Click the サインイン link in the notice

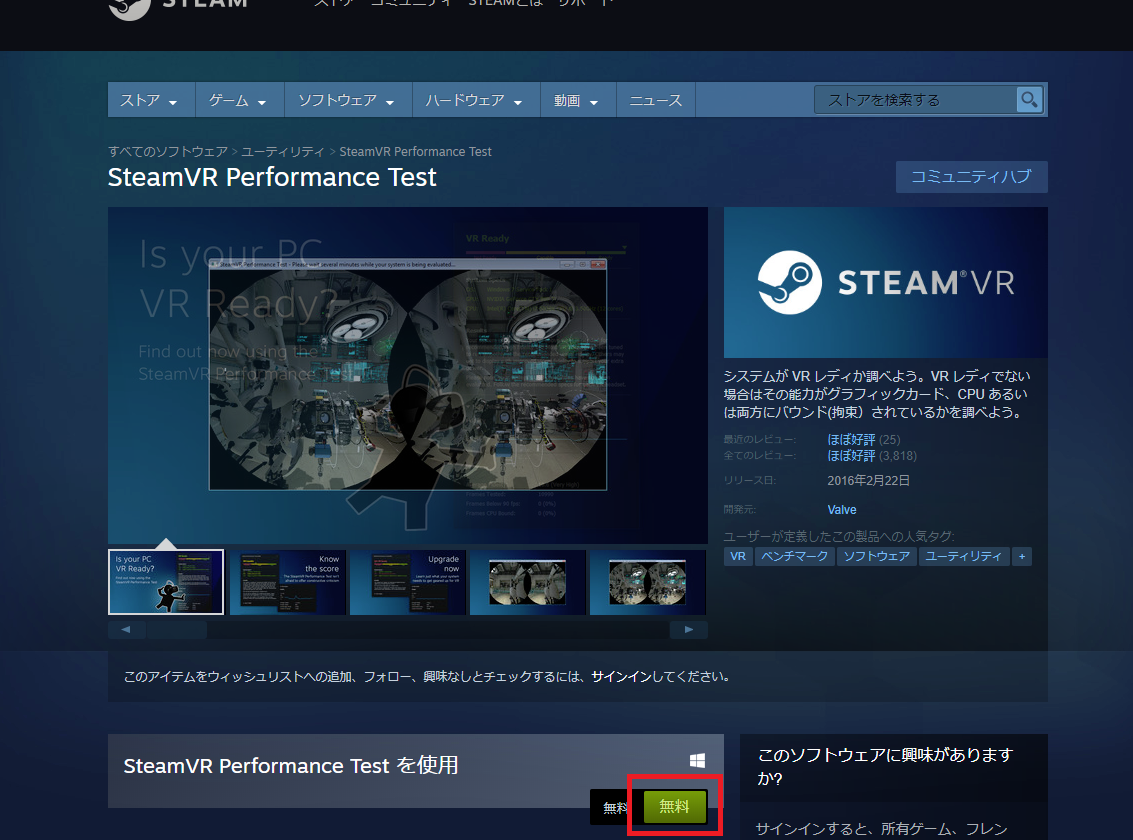[621, 677]
